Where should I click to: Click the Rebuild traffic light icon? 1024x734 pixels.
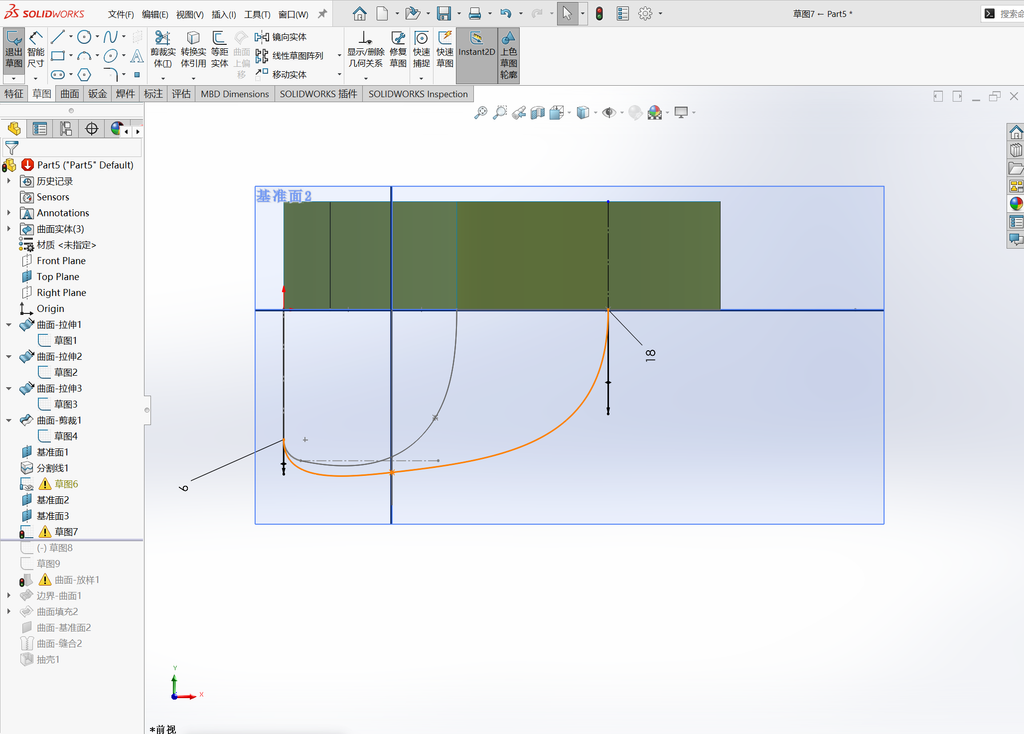pos(600,13)
